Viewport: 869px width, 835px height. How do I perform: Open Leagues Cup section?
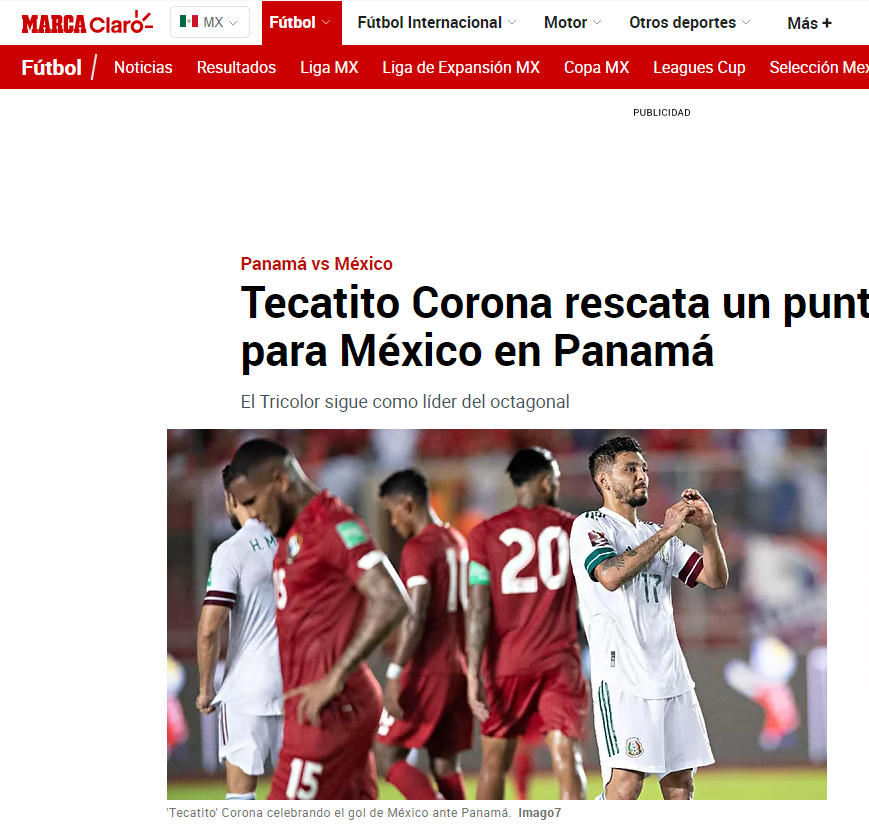click(x=699, y=68)
